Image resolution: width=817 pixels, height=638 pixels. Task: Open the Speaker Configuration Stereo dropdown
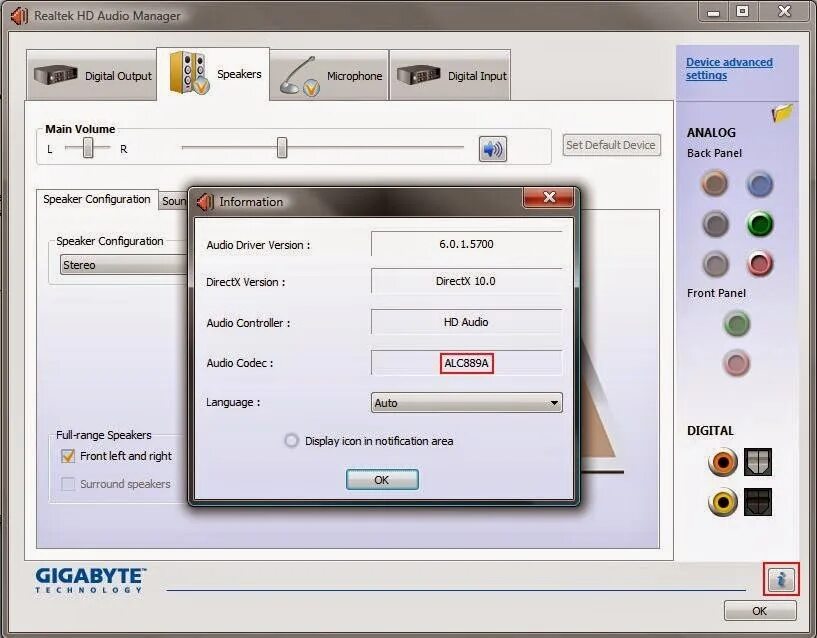pos(123,265)
